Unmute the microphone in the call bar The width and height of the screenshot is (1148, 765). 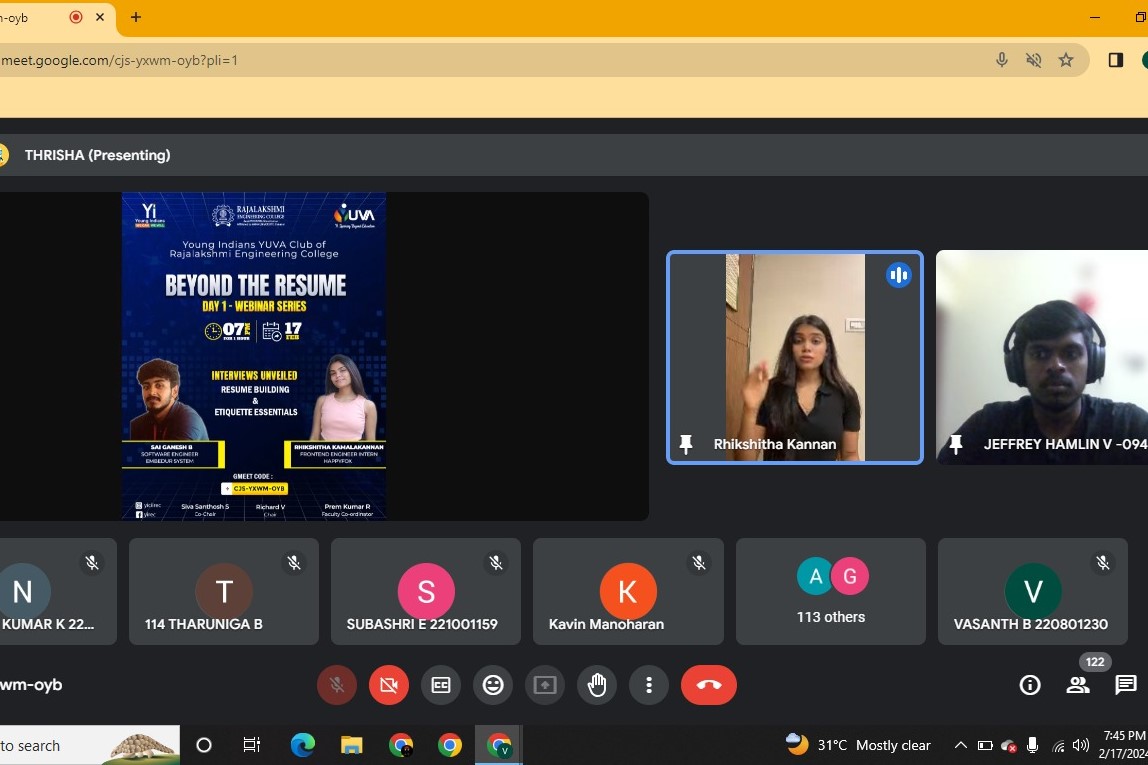tap(337, 685)
